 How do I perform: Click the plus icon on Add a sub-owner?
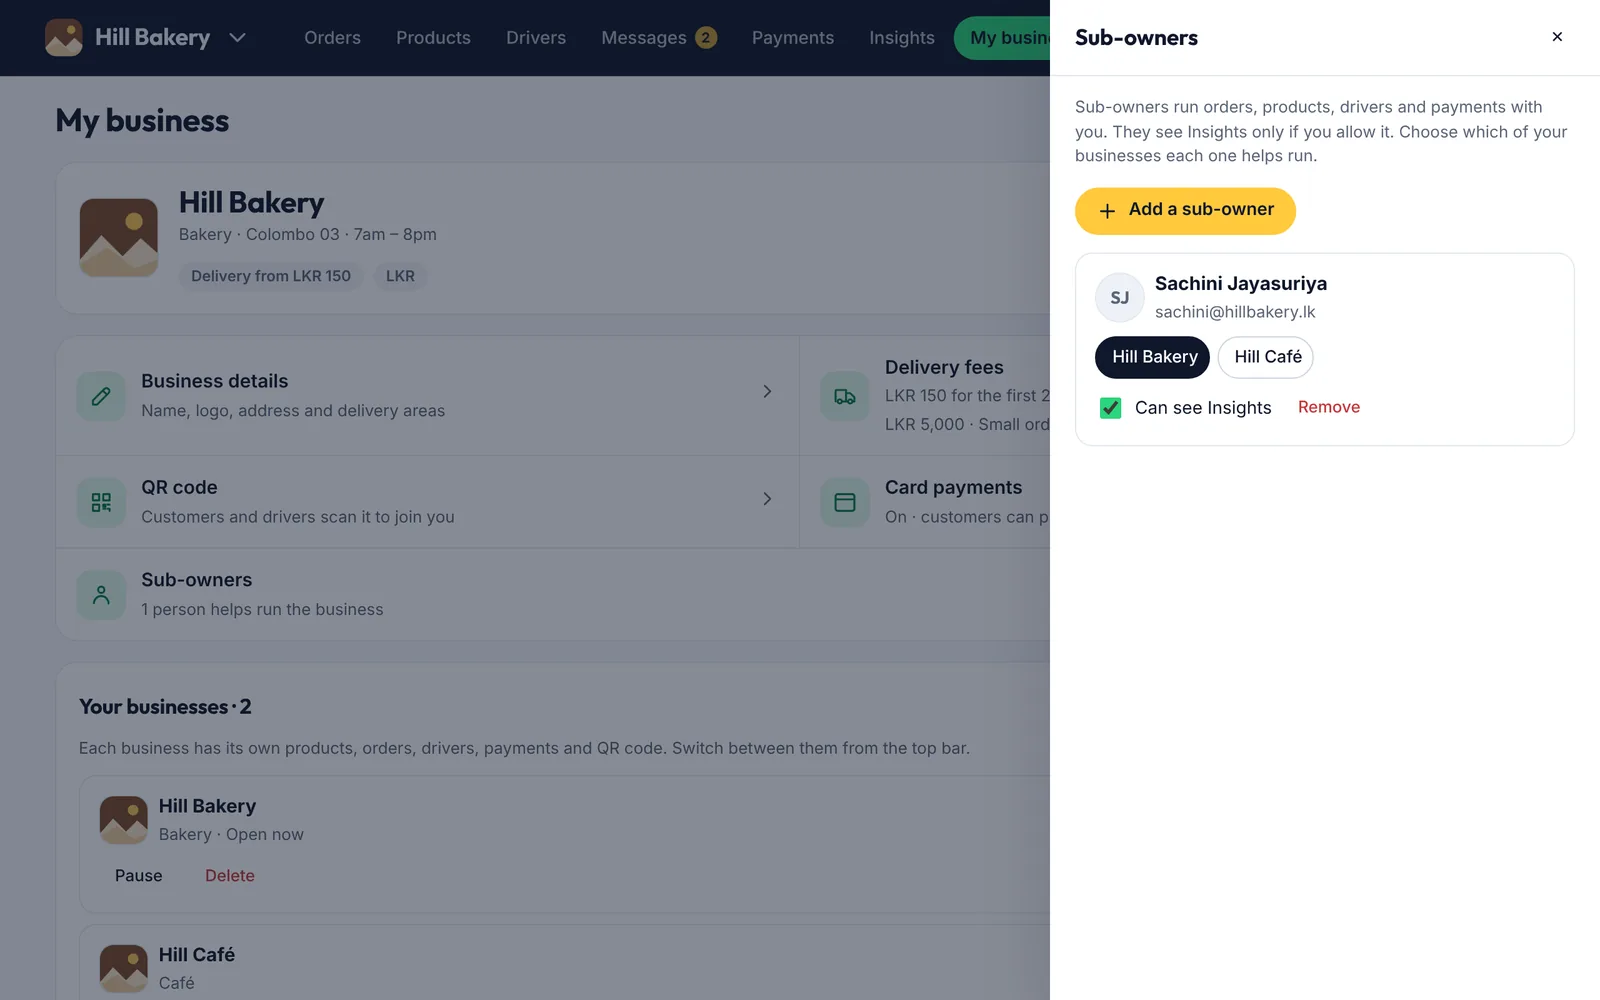1107,211
